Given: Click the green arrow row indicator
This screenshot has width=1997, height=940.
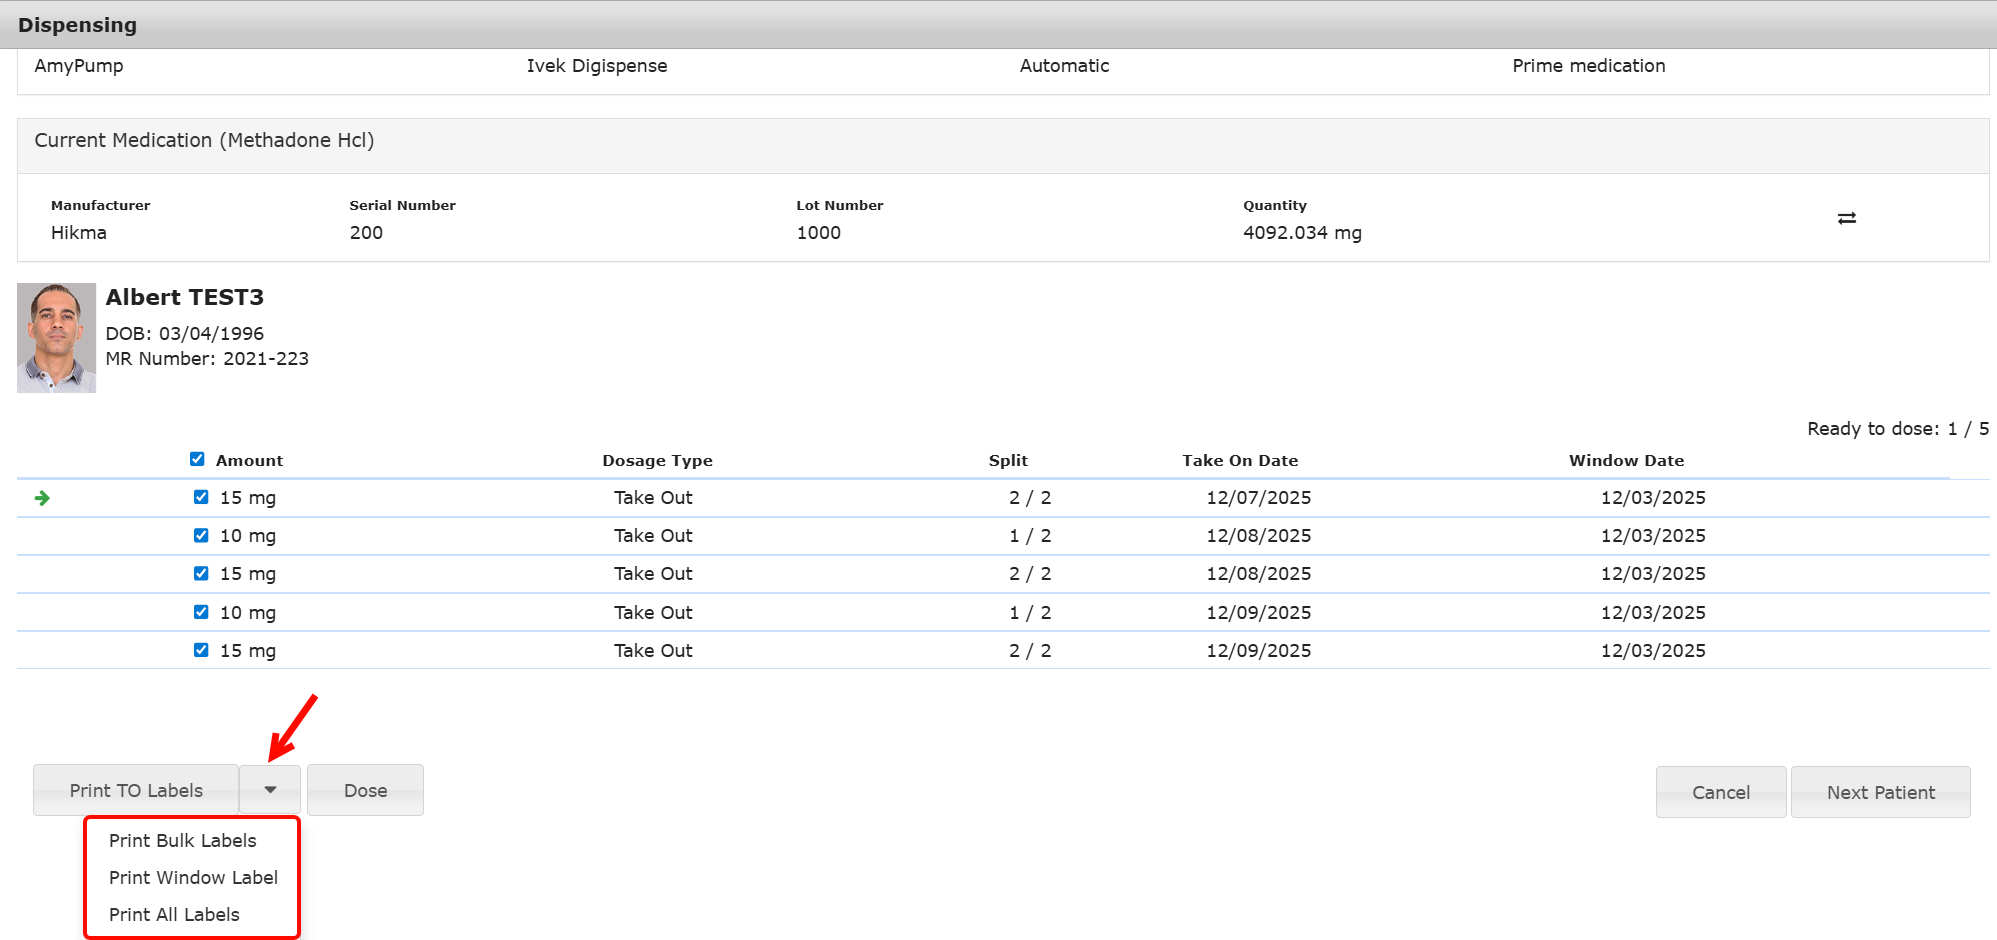Looking at the screenshot, I should pos(42,498).
